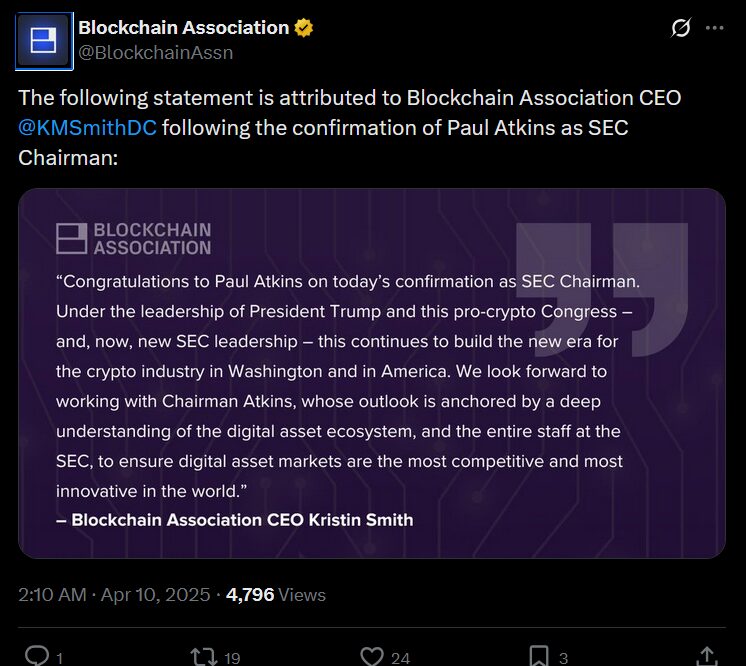Open the Grok explain-post icon

(681, 28)
